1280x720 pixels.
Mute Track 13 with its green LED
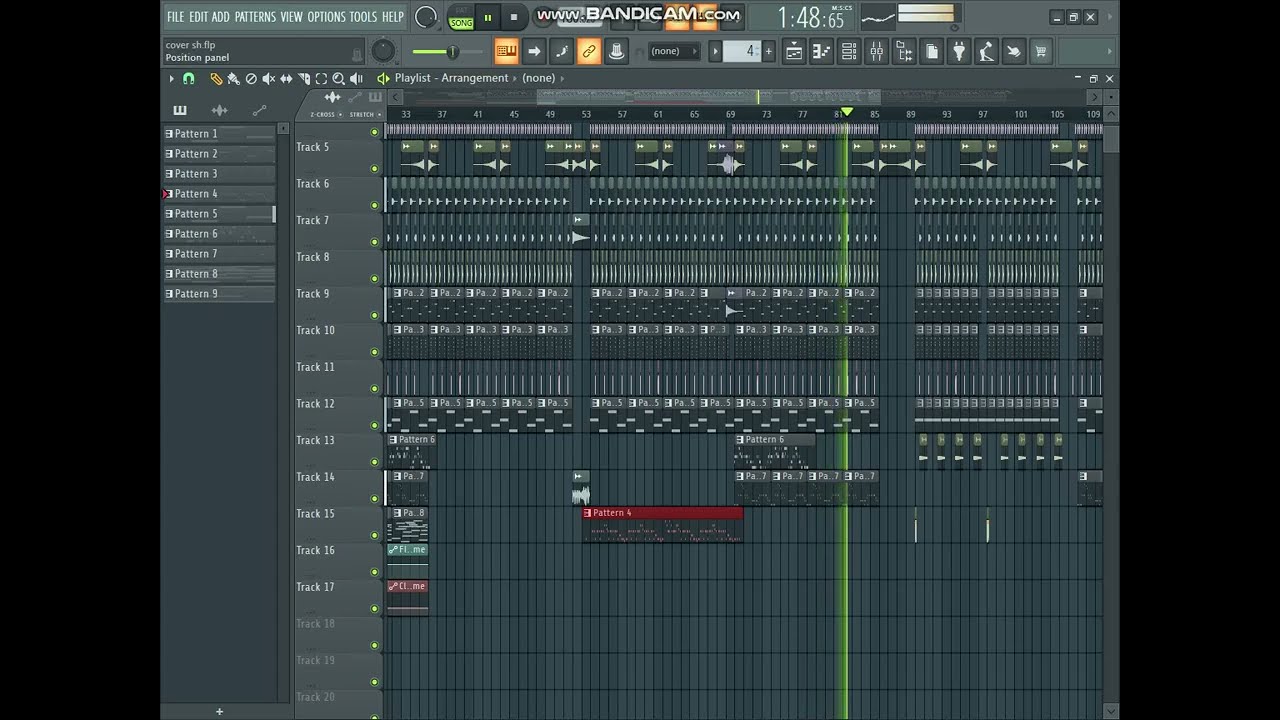tap(375, 462)
